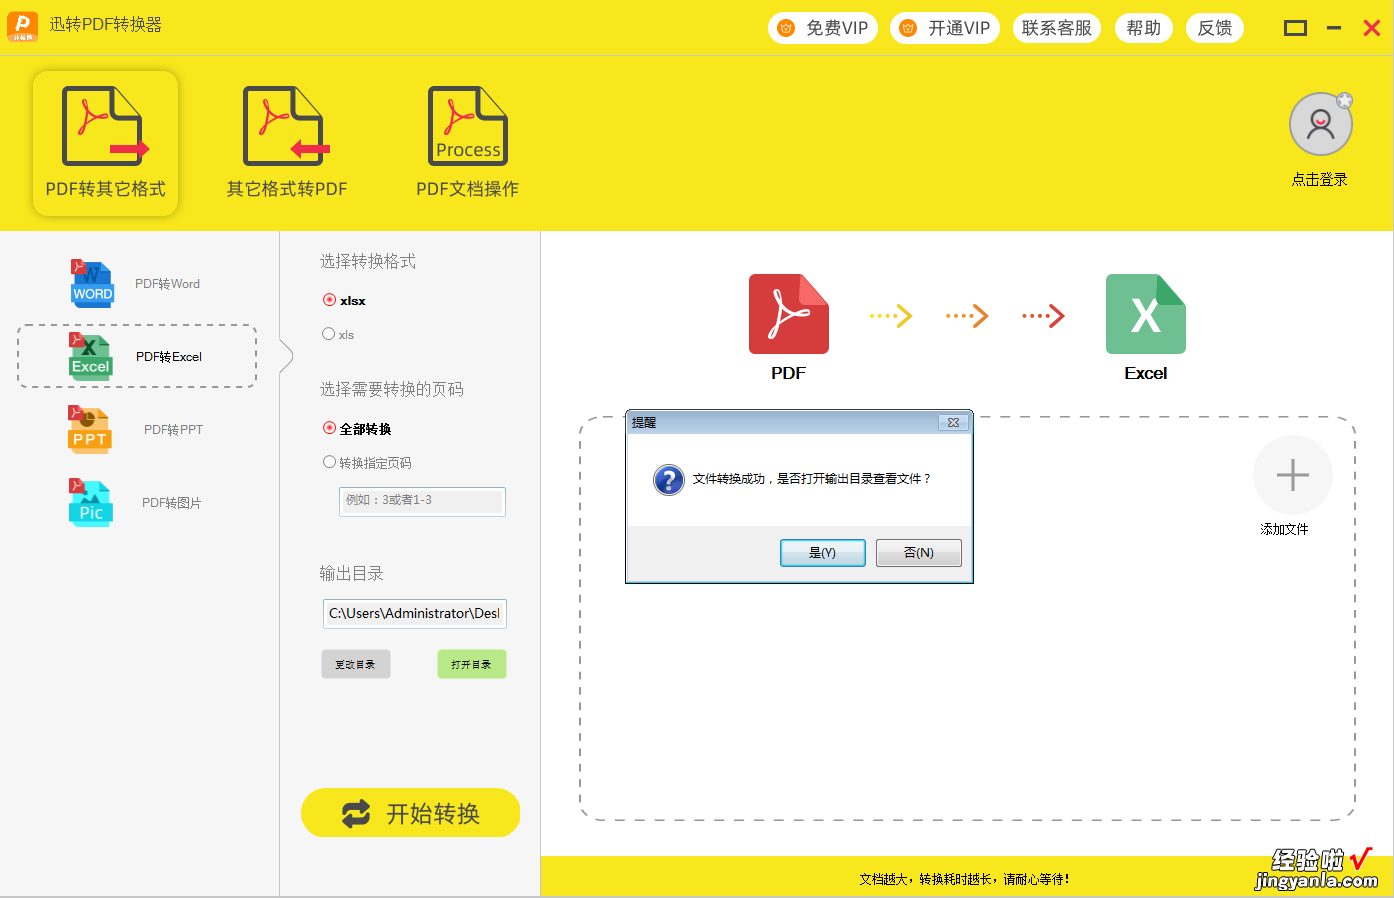Click the page range input field

click(422, 501)
